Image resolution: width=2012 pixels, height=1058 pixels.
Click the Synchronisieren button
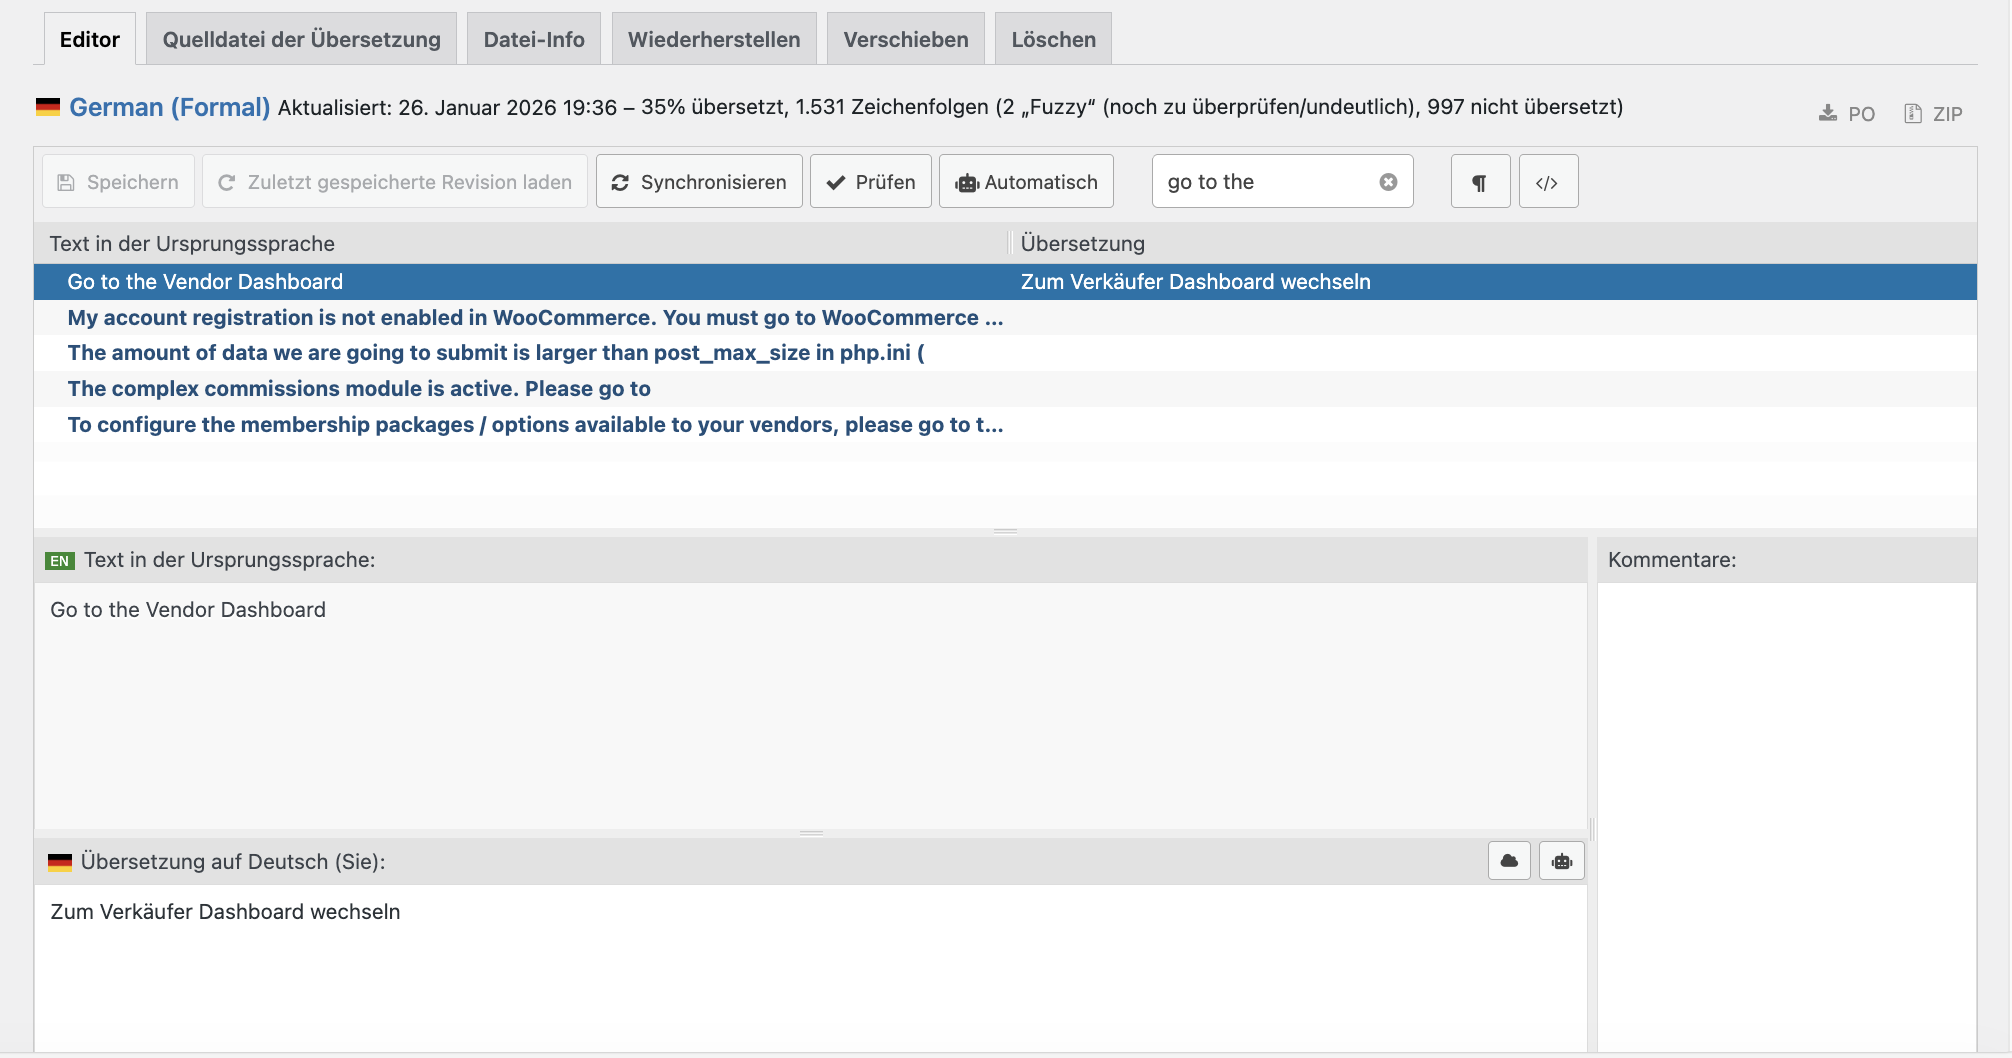tap(699, 182)
